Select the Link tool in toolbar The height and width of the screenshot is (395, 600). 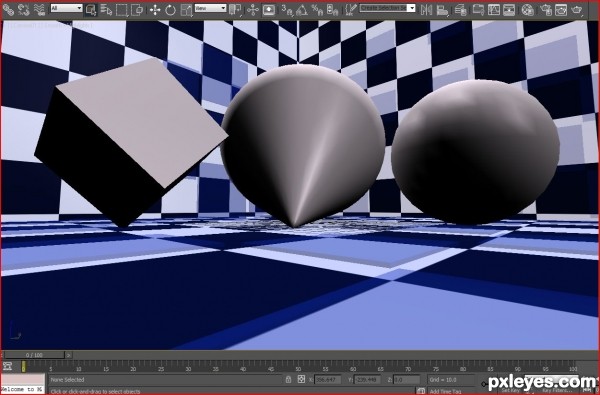(8, 10)
